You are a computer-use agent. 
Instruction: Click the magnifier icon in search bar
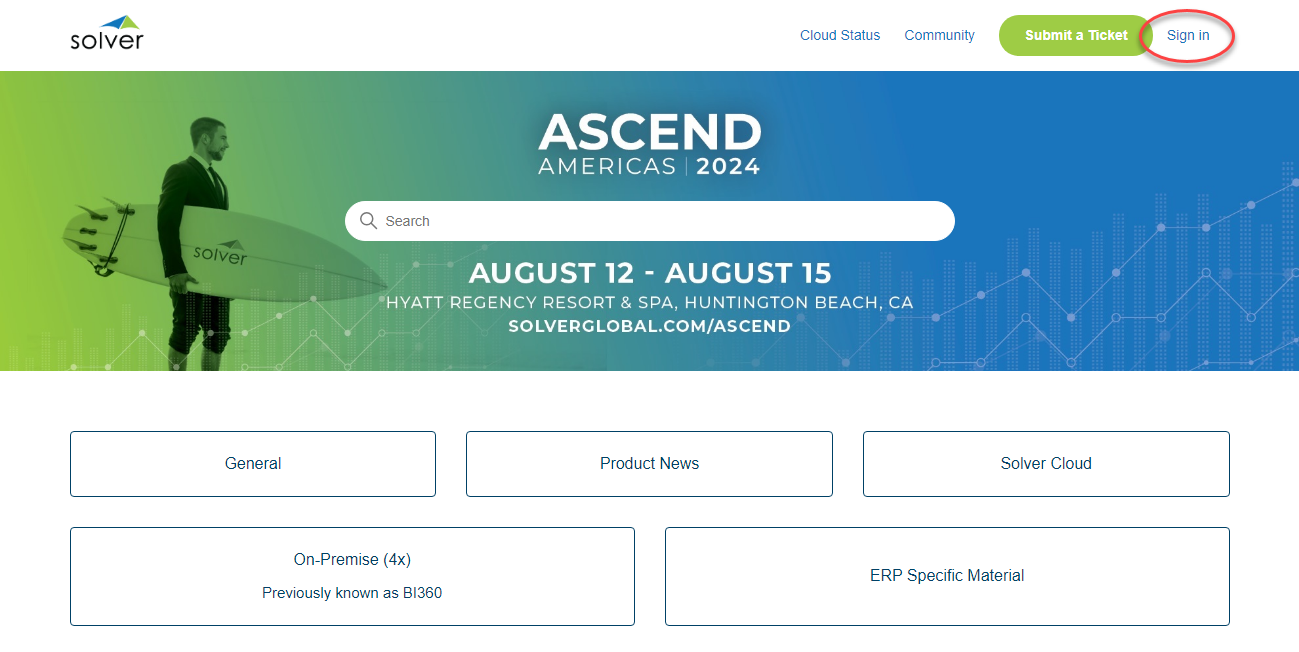click(x=368, y=221)
